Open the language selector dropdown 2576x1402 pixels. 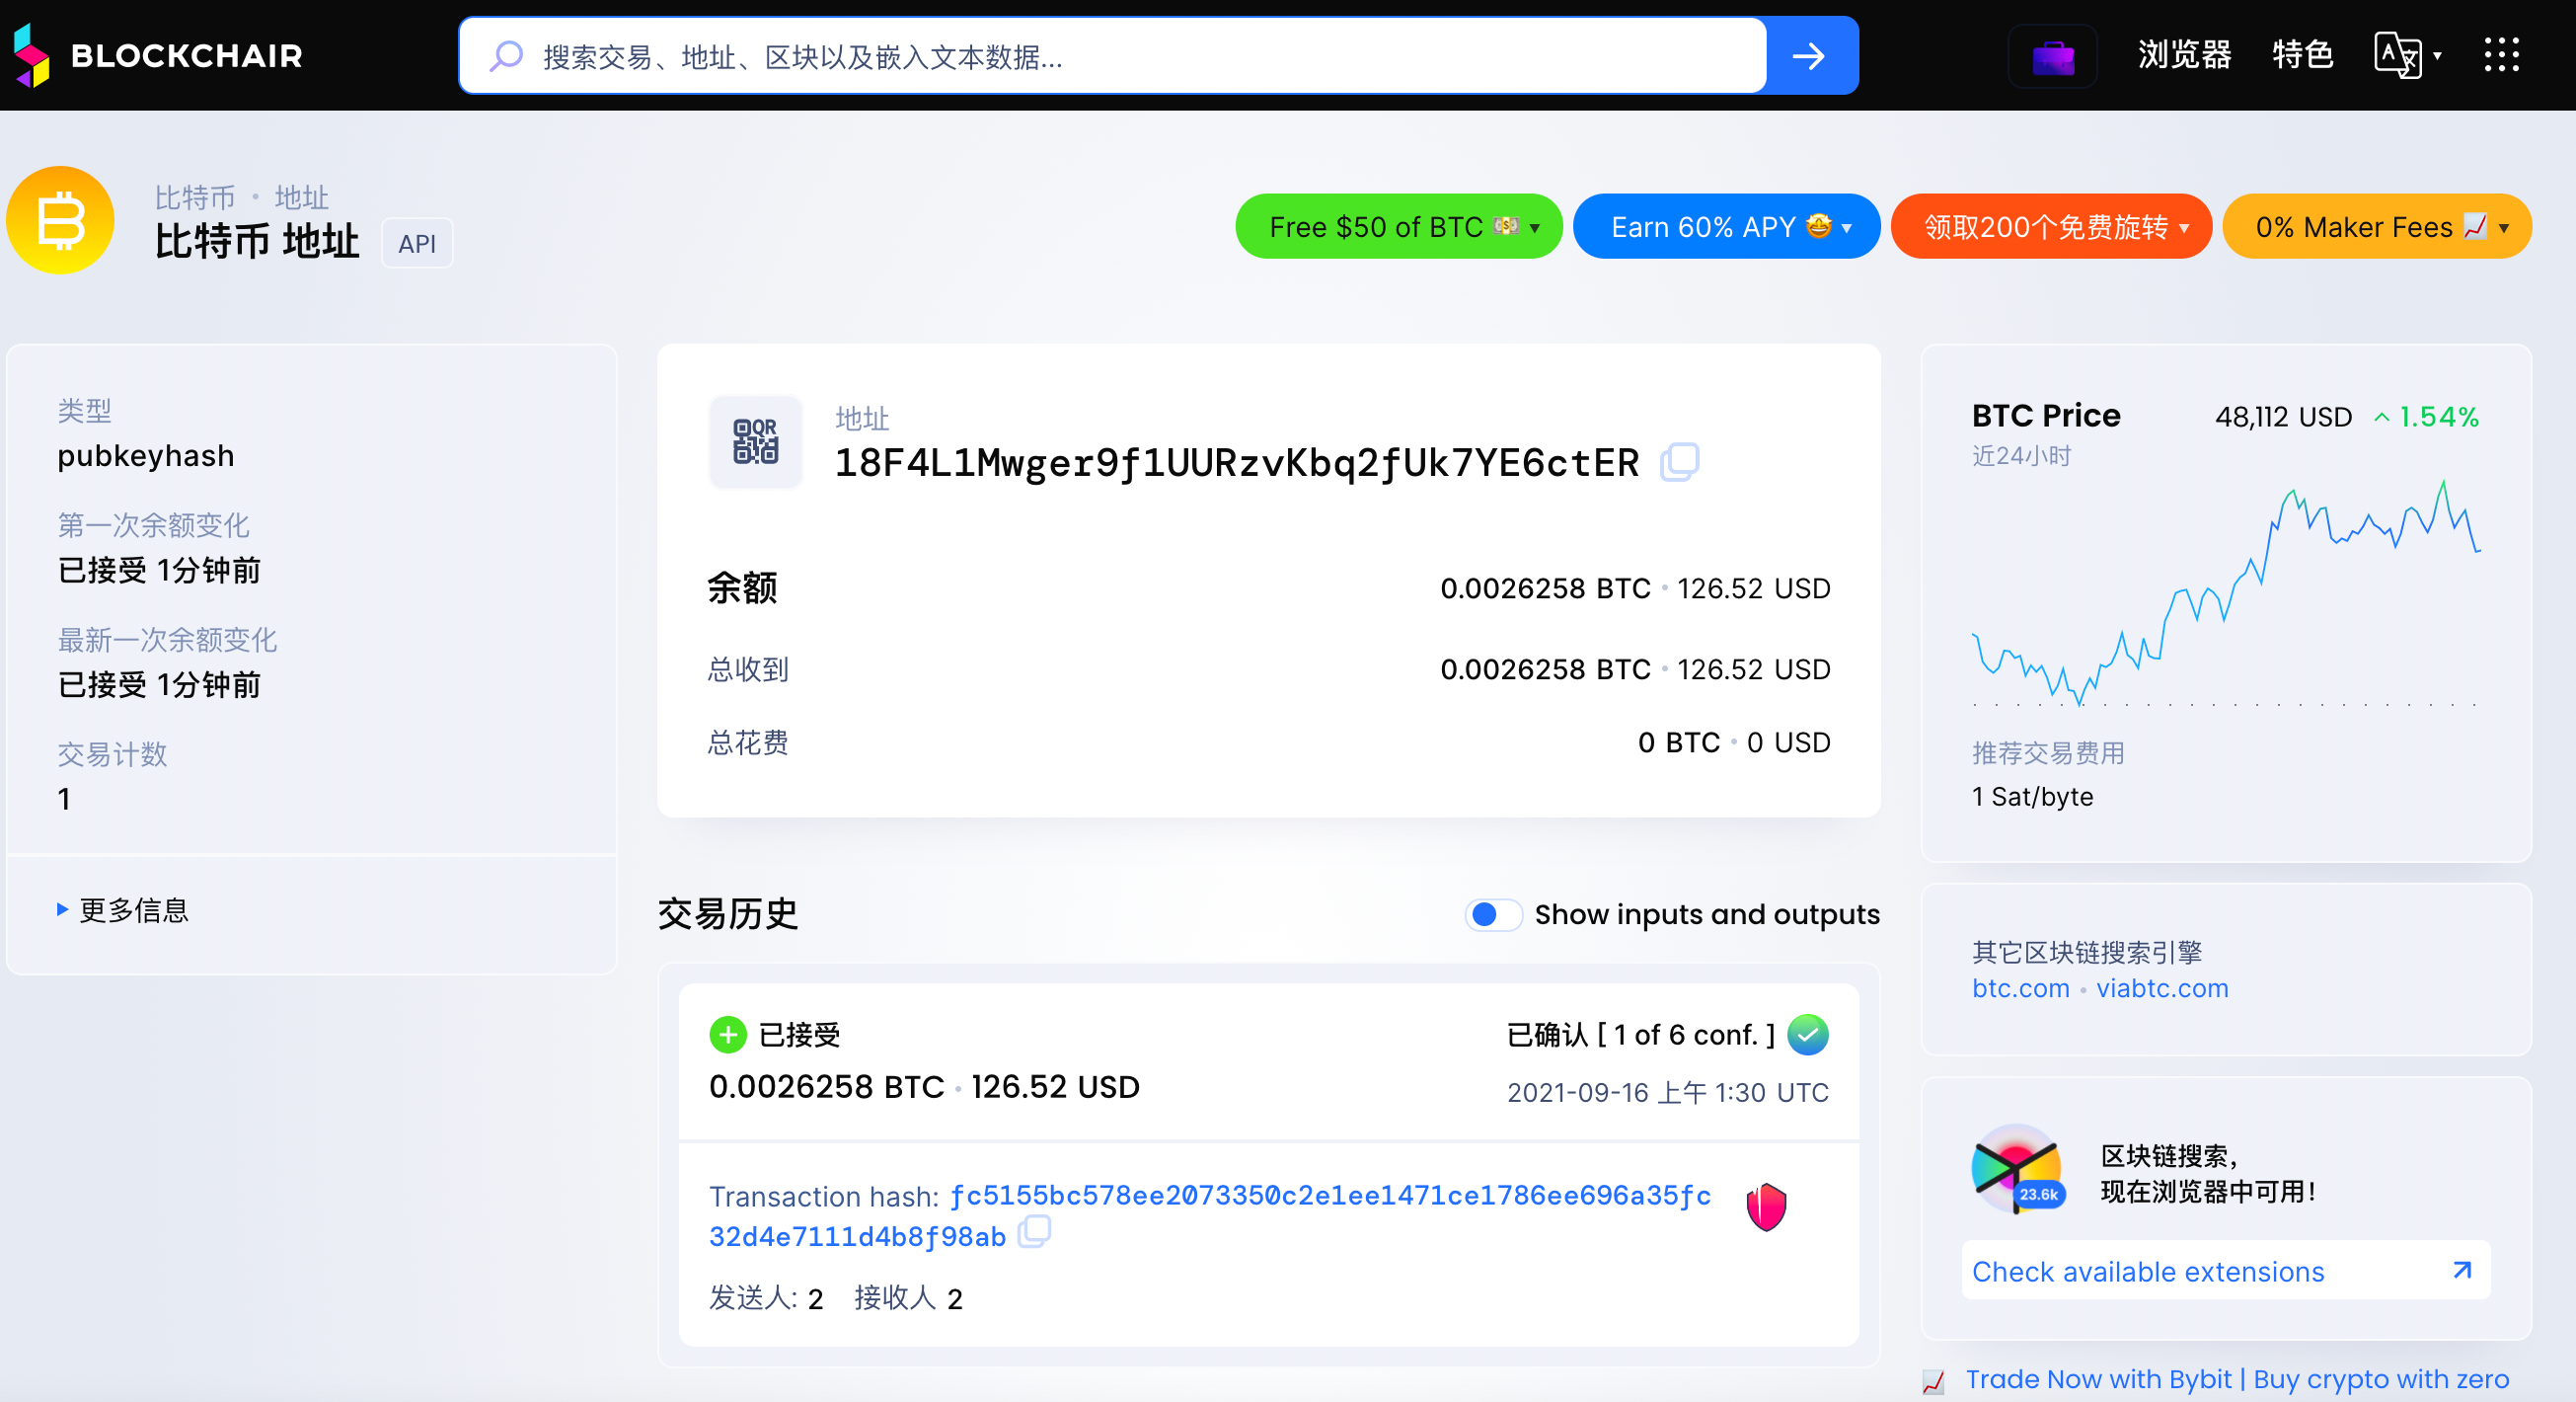tap(2406, 55)
